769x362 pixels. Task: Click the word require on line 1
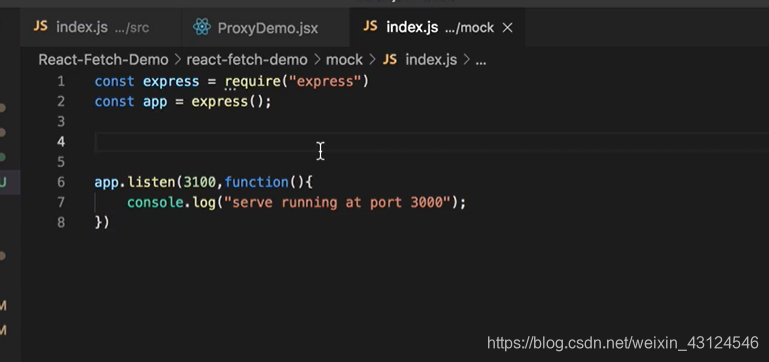tap(253, 81)
